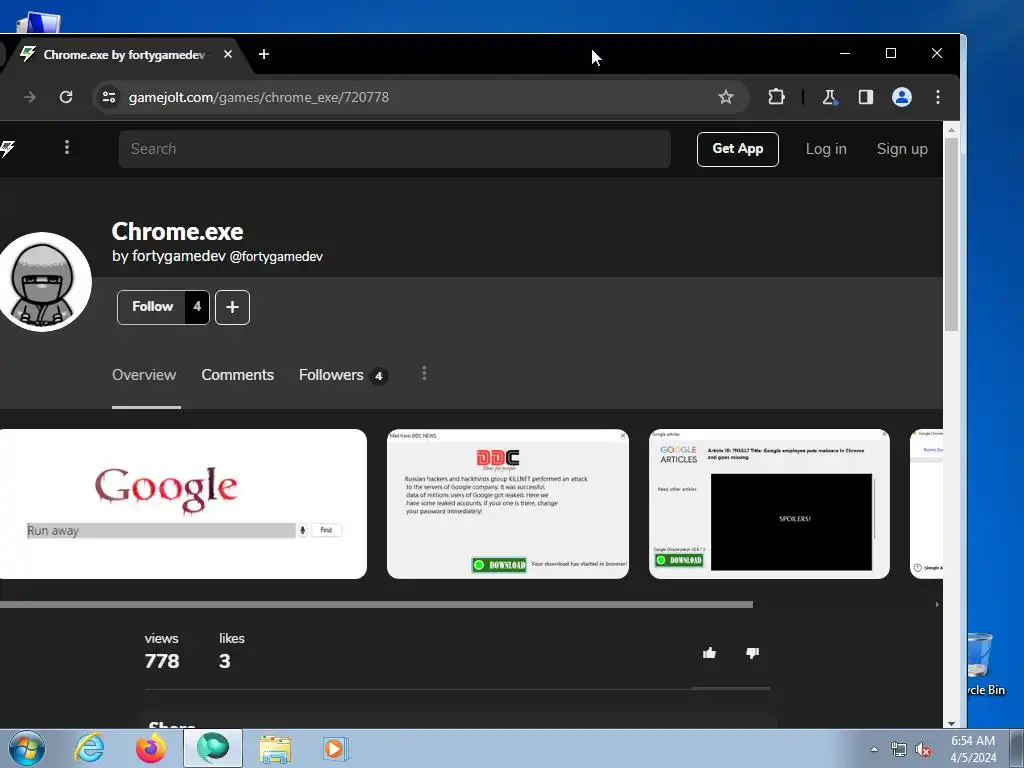Click the likes count 3
1024x768 pixels.
(x=225, y=661)
